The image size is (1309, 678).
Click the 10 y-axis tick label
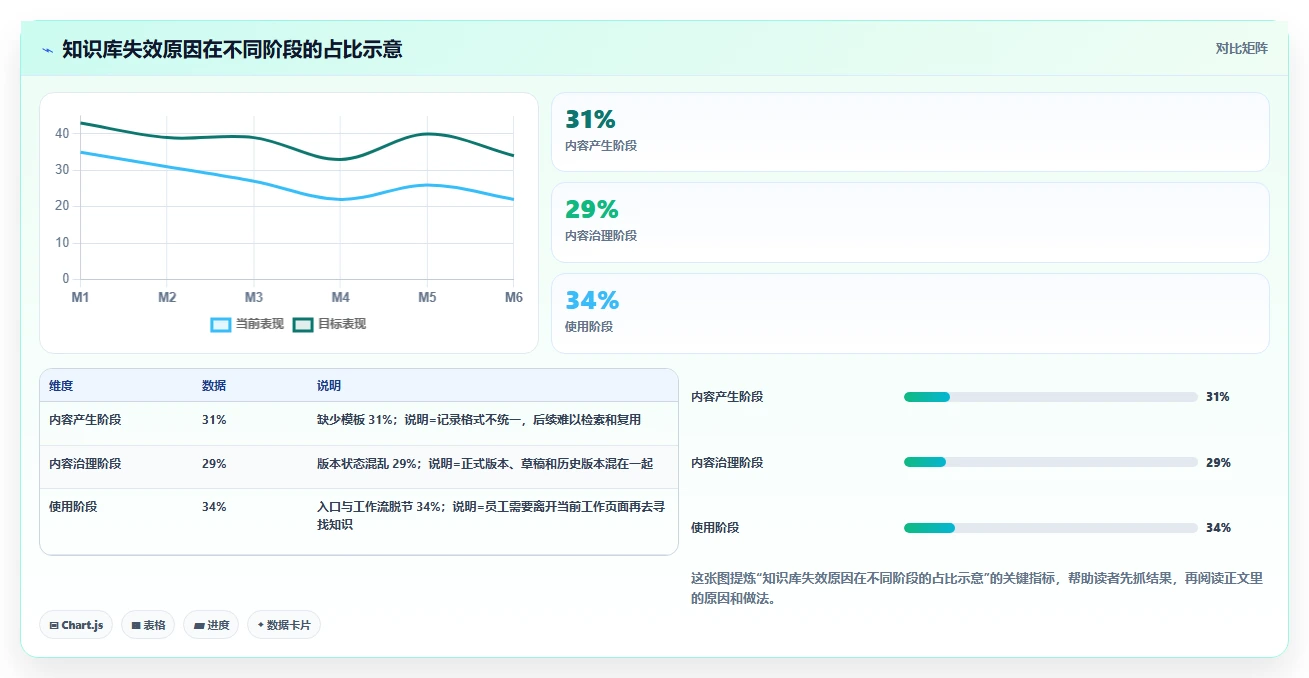click(62, 243)
